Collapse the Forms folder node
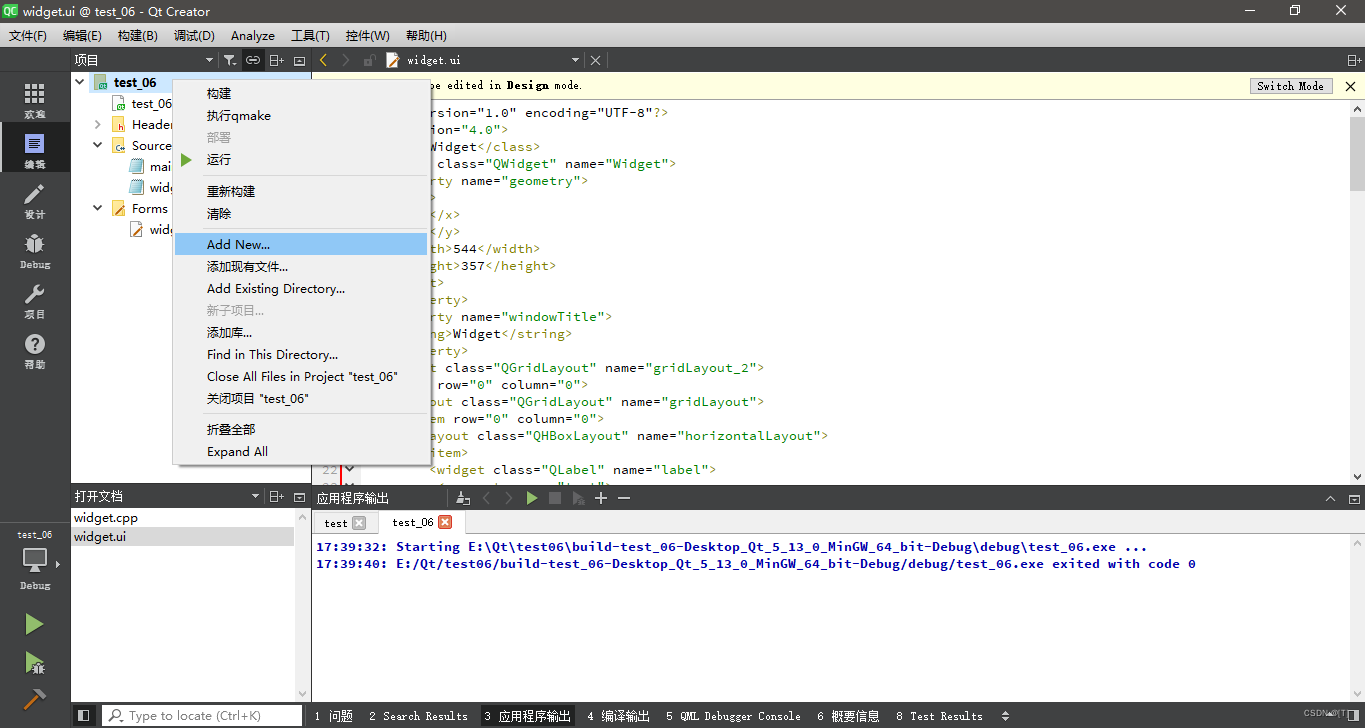Image resolution: width=1365 pixels, height=728 pixels. point(98,209)
